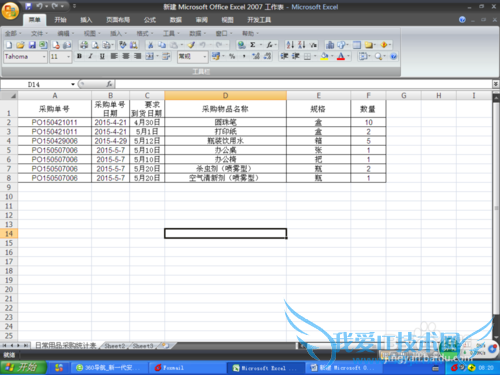Create a new workbook from classic toolbar

9,45
